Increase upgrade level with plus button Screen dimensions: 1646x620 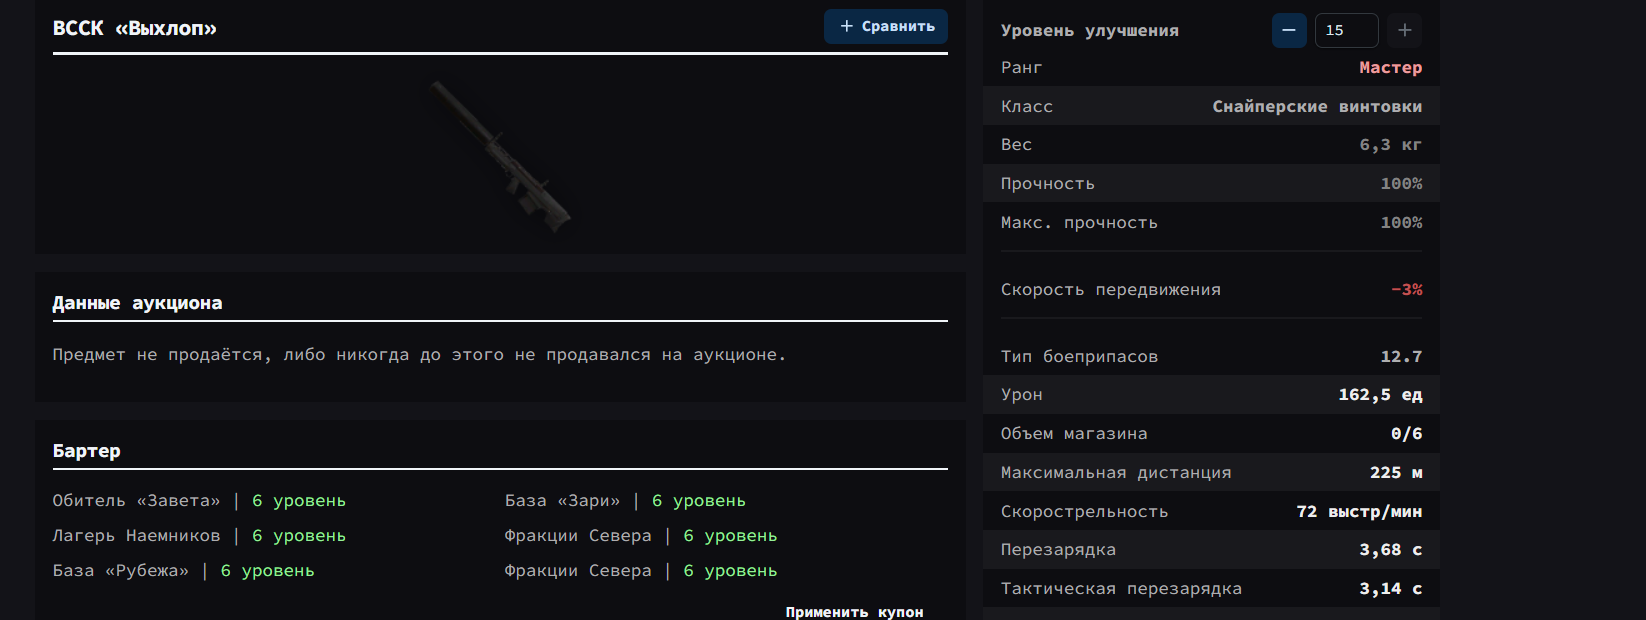coord(1404,30)
